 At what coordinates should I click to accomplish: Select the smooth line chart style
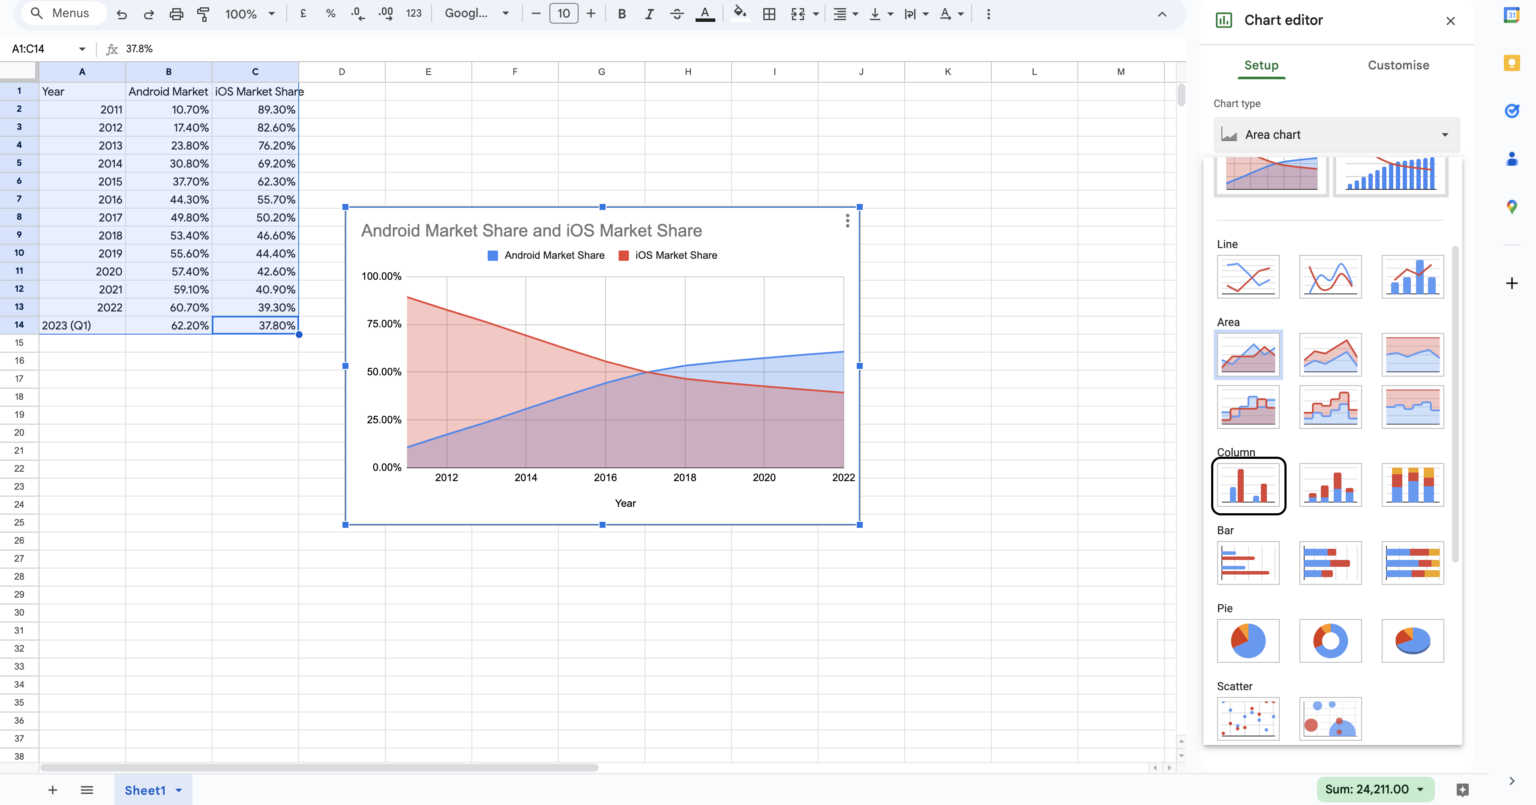(1330, 276)
